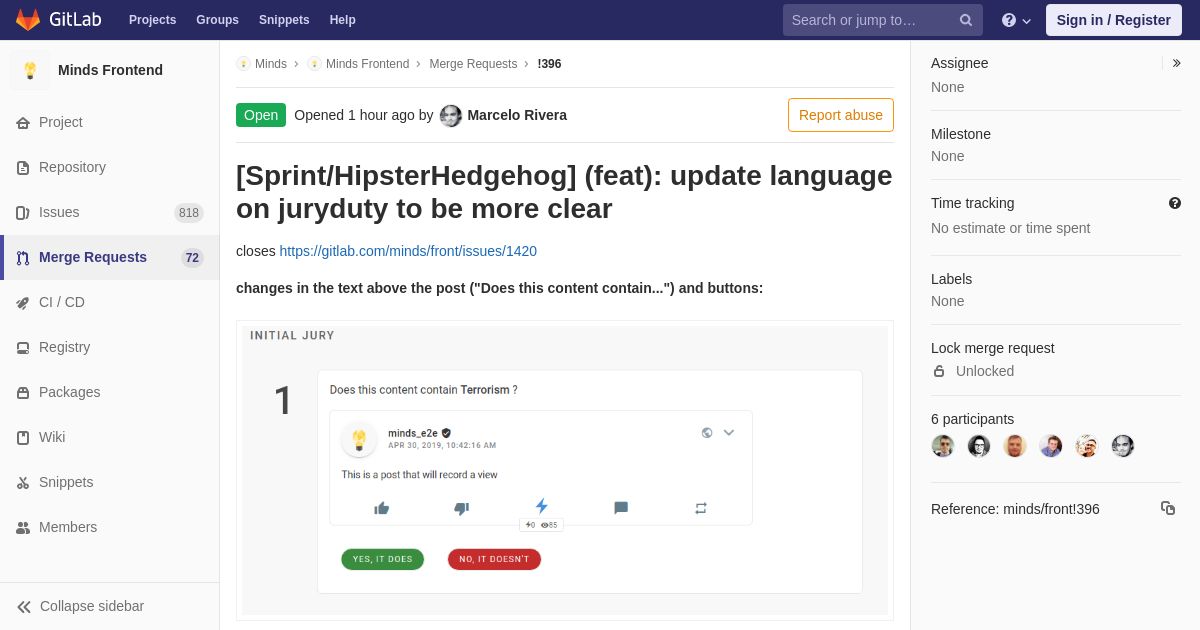Click the Merge Requests count badge 72
Image resolution: width=1200 pixels, height=630 pixels.
click(x=192, y=257)
